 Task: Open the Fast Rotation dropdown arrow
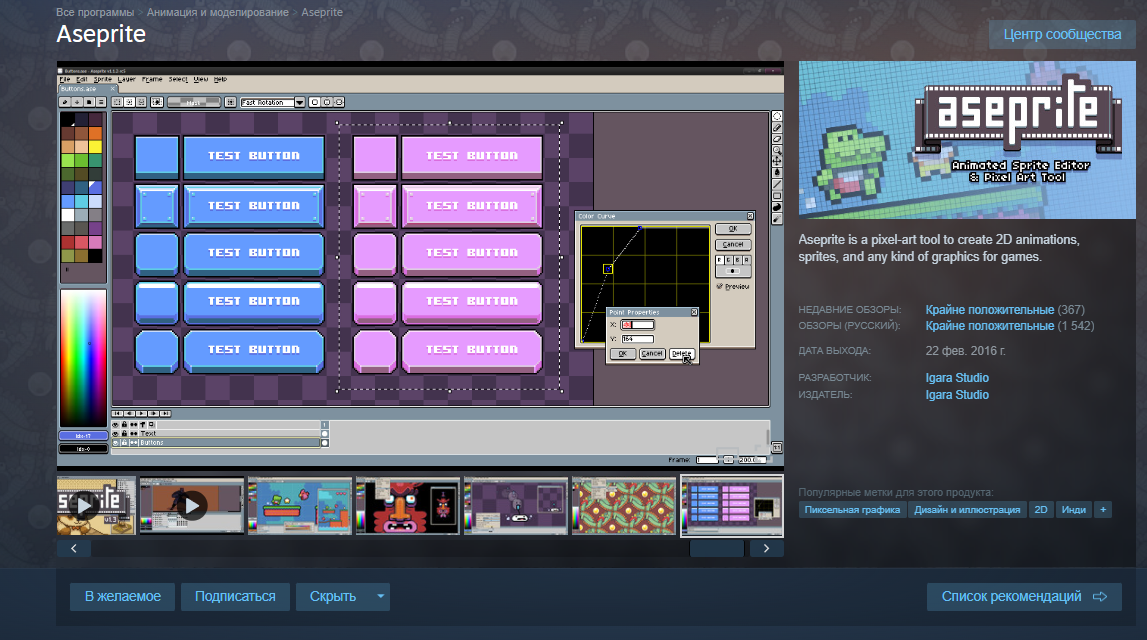click(x=300, y=102)
